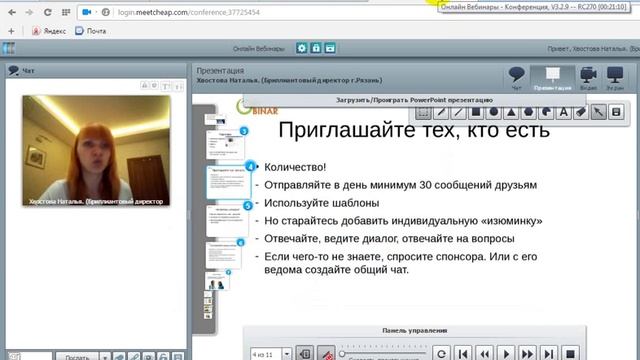Open the browser apps grid icon
The image size is (640, 360).
click(66, 12)
